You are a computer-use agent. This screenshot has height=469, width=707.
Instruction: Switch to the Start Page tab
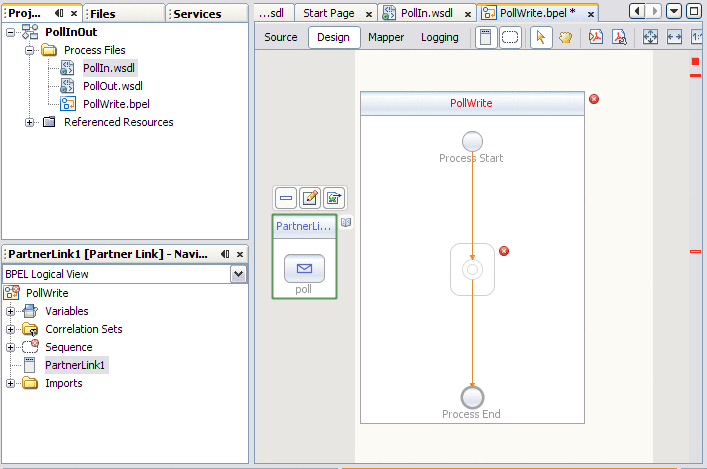(329, 14)
